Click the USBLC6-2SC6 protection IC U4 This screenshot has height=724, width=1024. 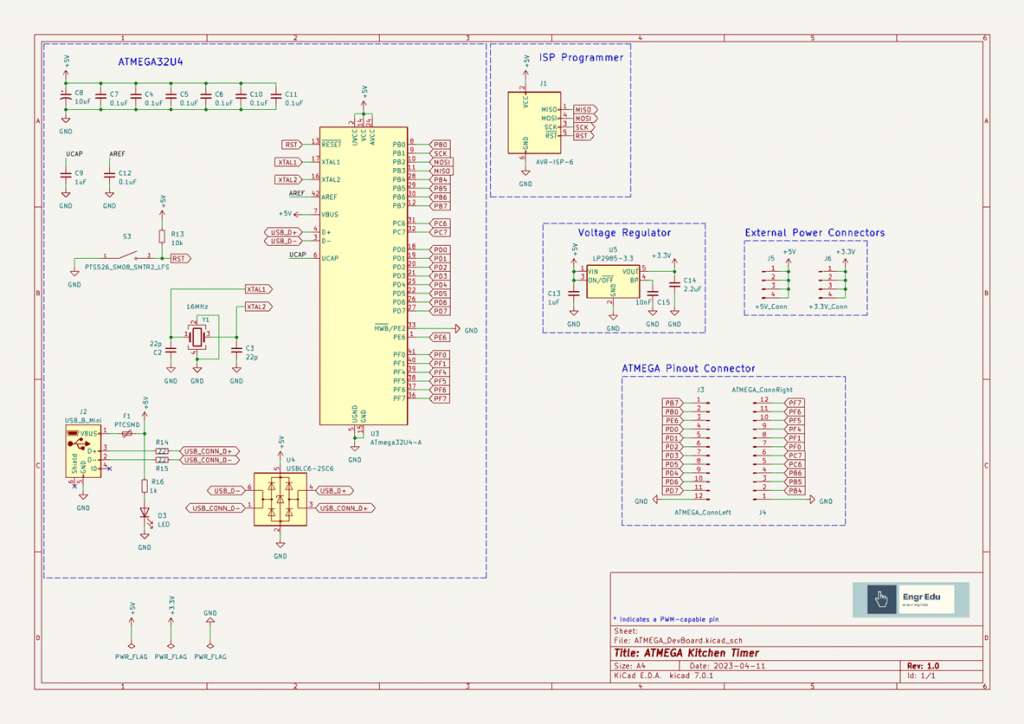pyautogui.click(x=279, y=499)
